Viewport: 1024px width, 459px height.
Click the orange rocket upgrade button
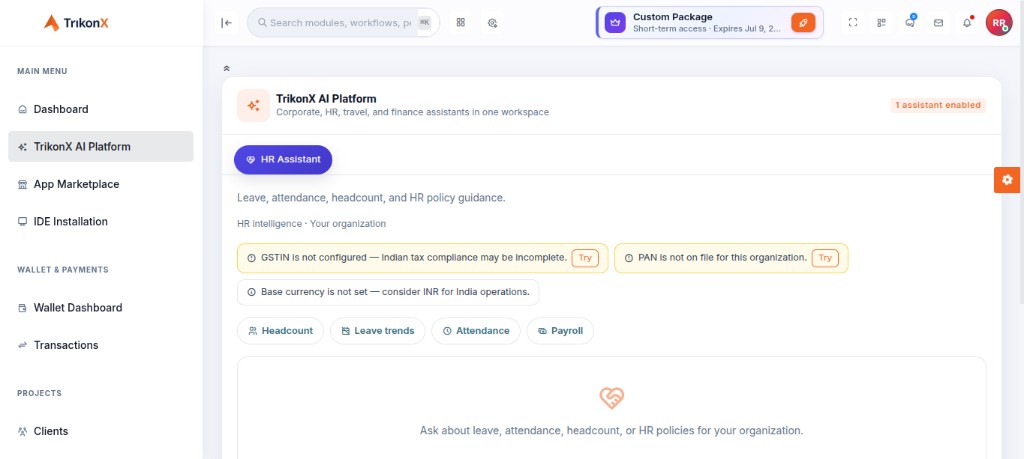[803, 23]
